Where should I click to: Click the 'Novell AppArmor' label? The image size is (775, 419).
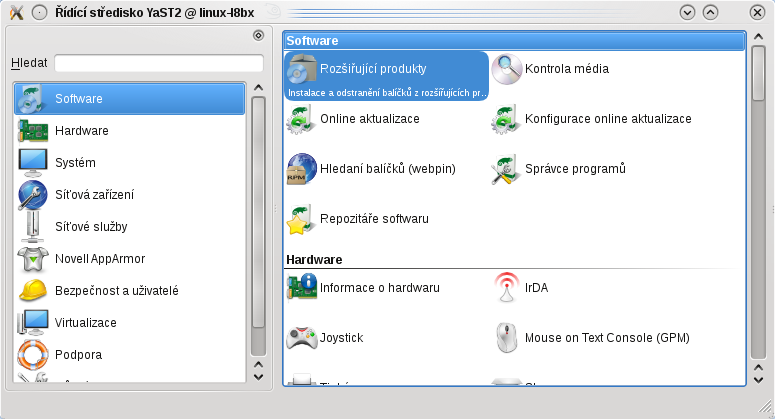[100, 259]
